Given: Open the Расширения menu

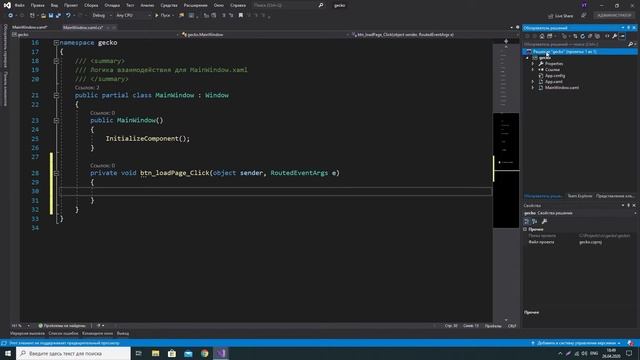Looking at the screenshot, I should click(x=196, y=5).
